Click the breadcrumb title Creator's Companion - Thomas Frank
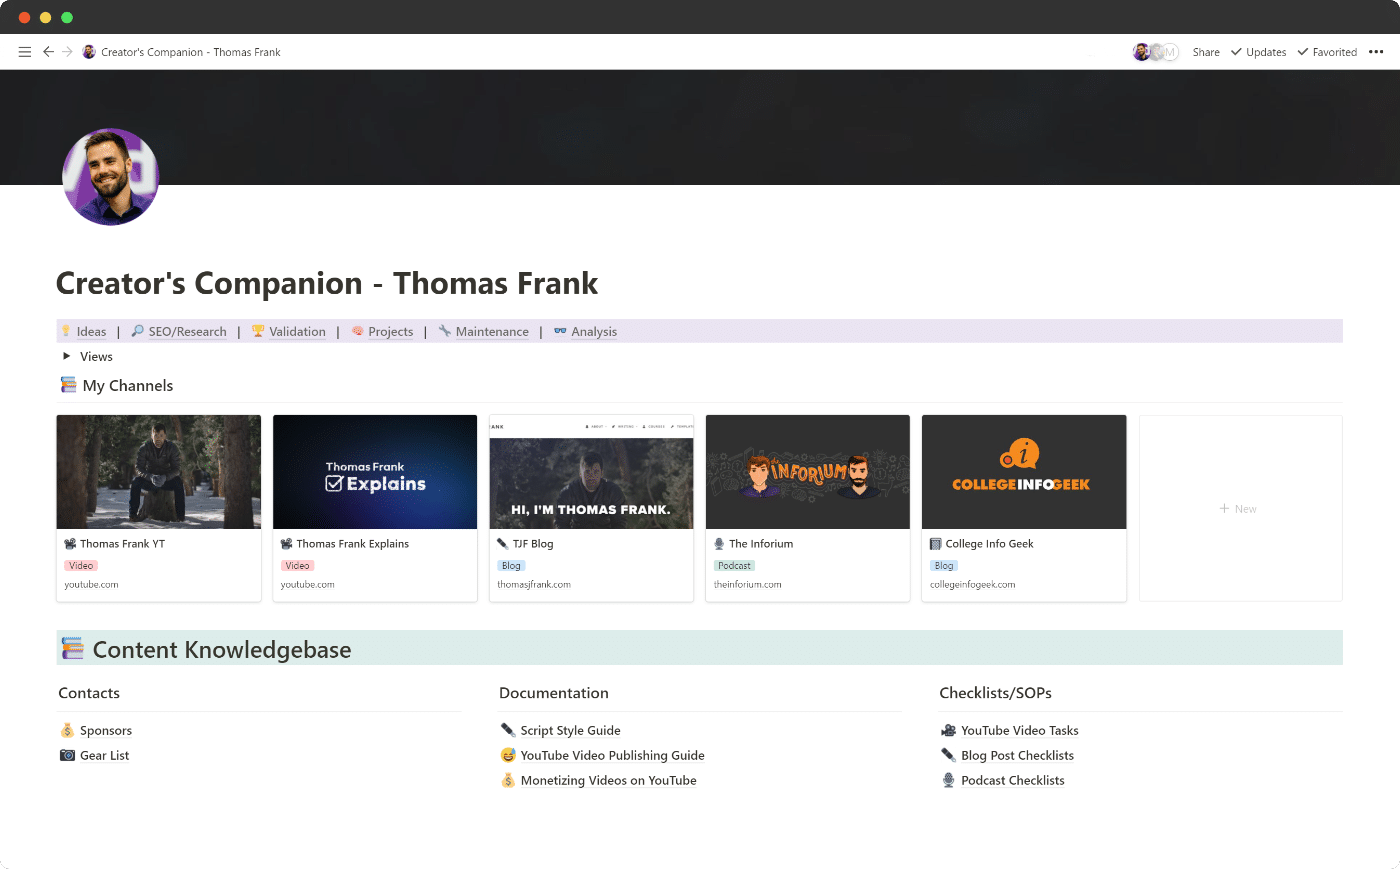The image size is (1400, 869). tap(191, 52)
